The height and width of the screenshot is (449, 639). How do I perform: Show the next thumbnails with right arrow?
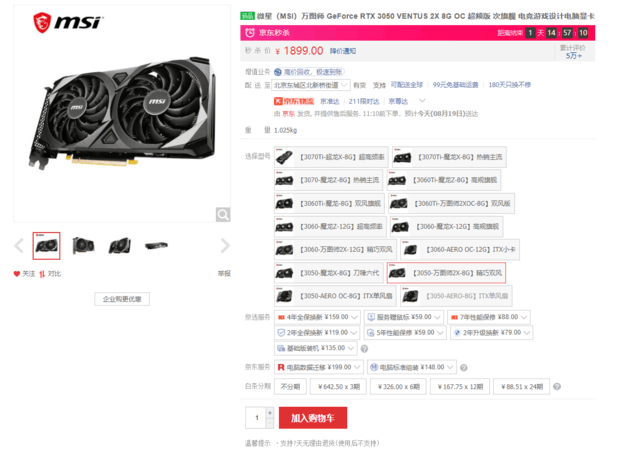pos(225,246)
